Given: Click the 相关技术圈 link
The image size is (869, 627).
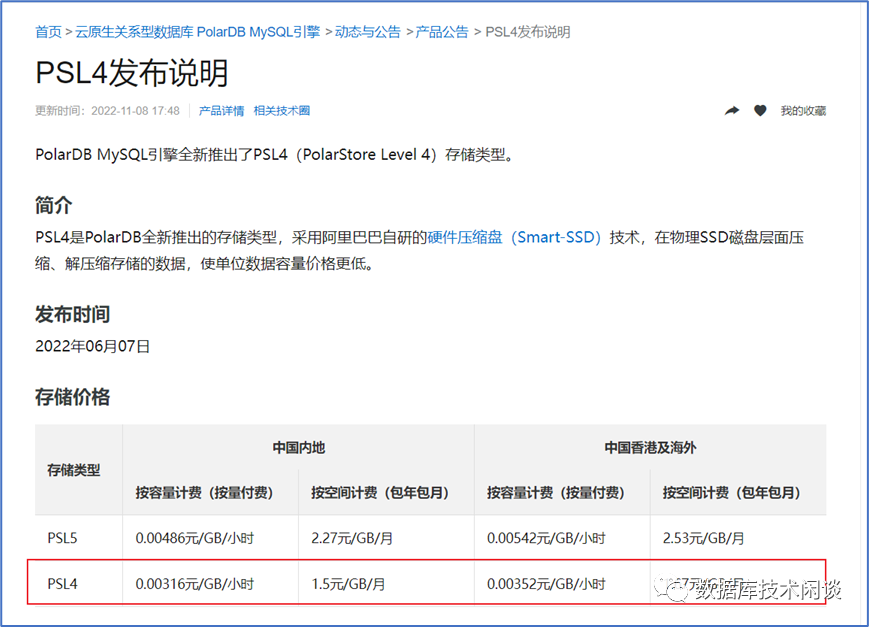Looking at the screenshot, I should (282, 111).
